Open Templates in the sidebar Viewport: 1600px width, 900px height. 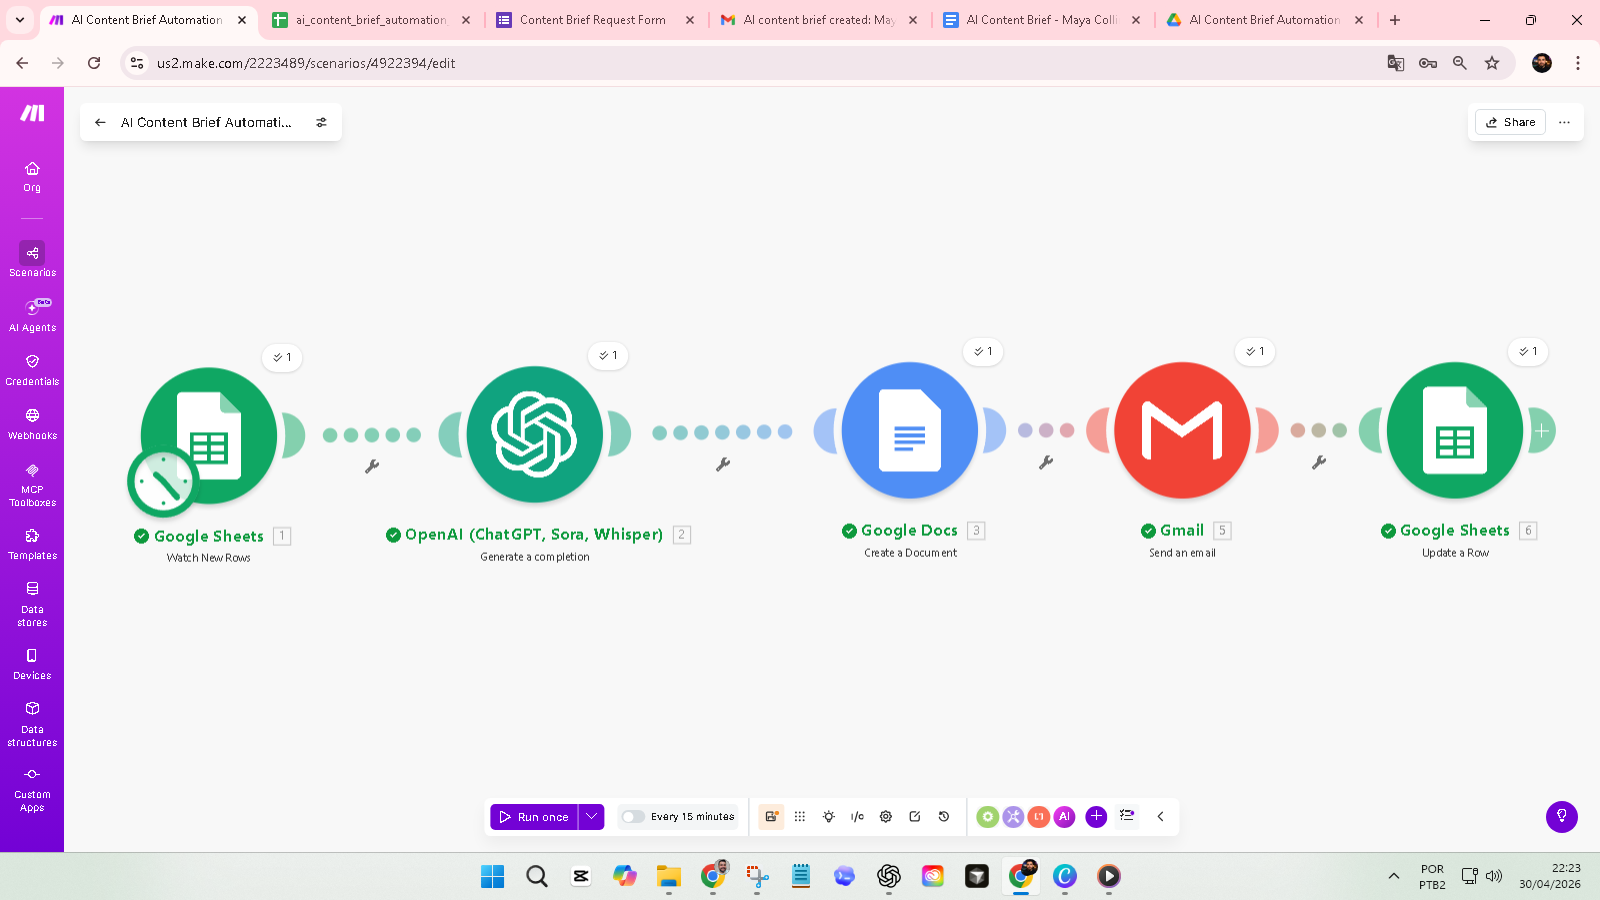pyautogui.click(x=32, y=543)
